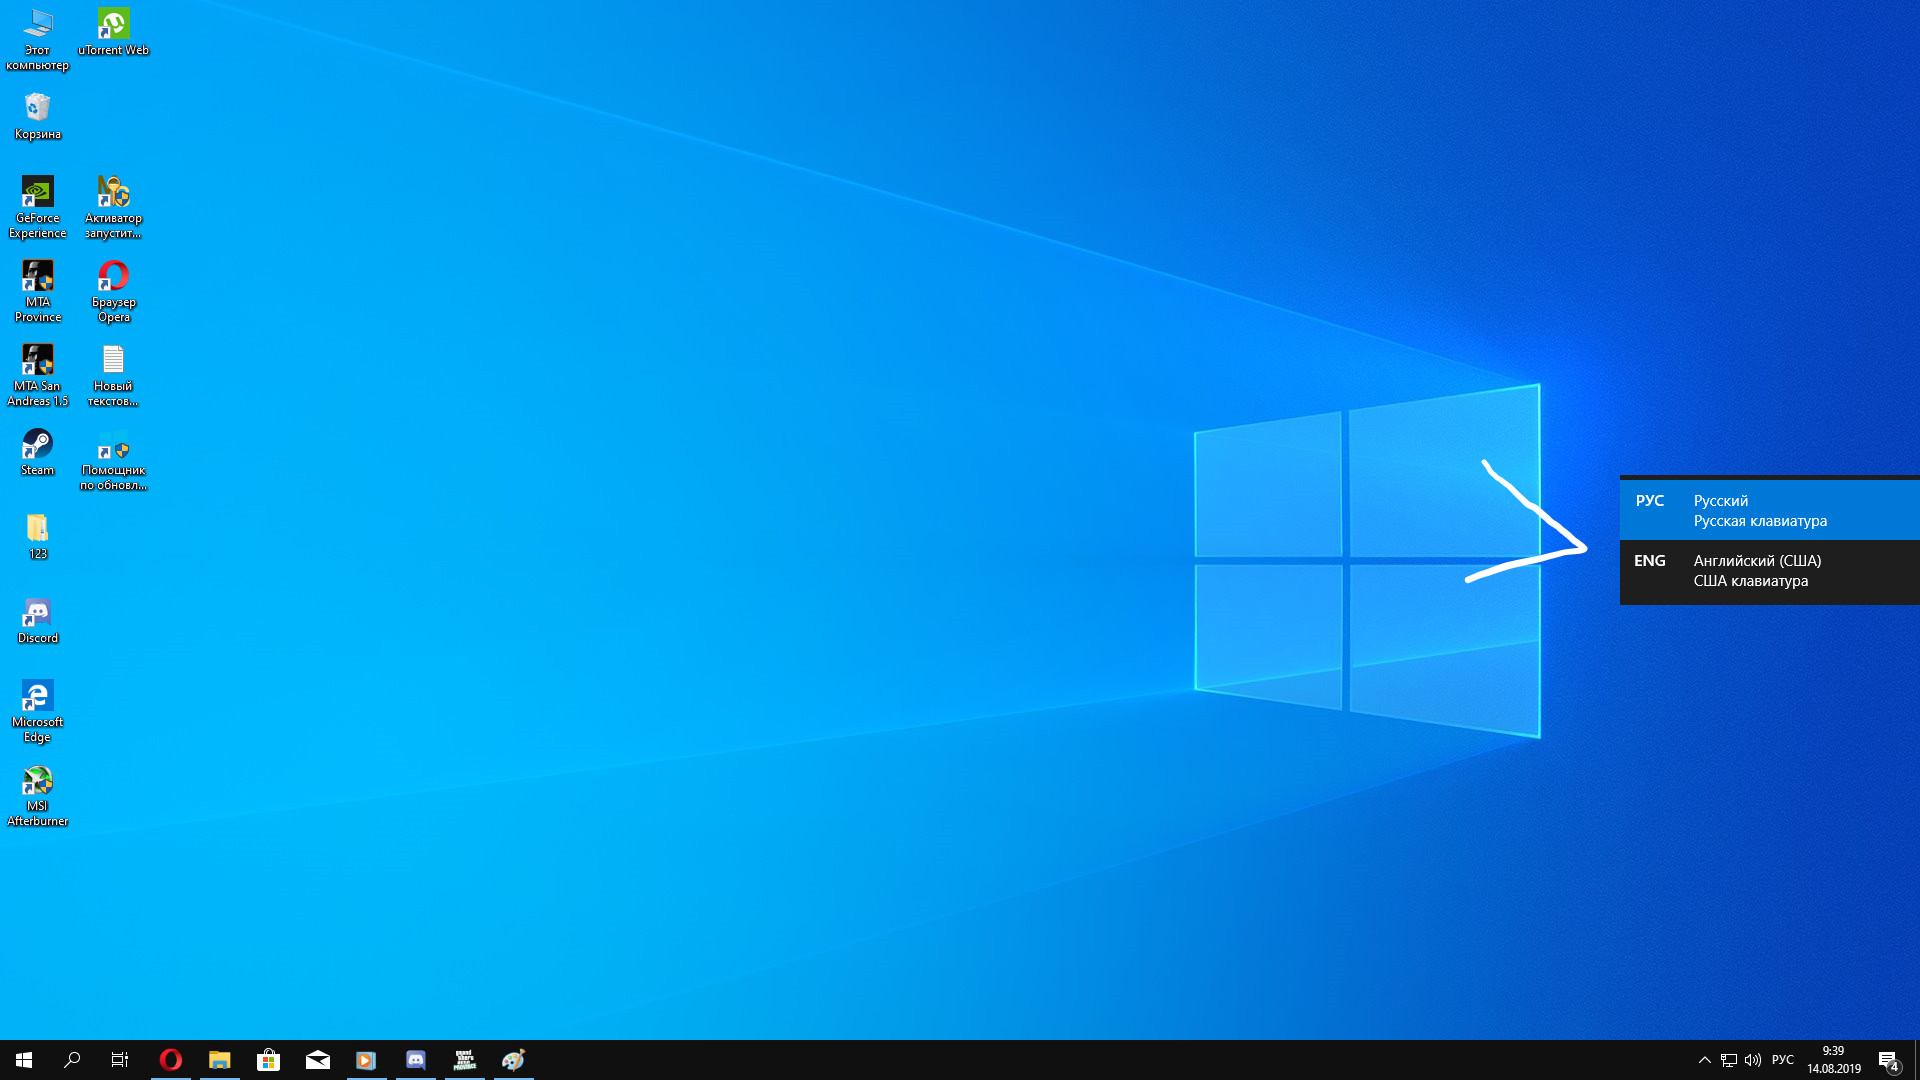Launch MTA San Andreas 1.5

click(x=37, y=372)
